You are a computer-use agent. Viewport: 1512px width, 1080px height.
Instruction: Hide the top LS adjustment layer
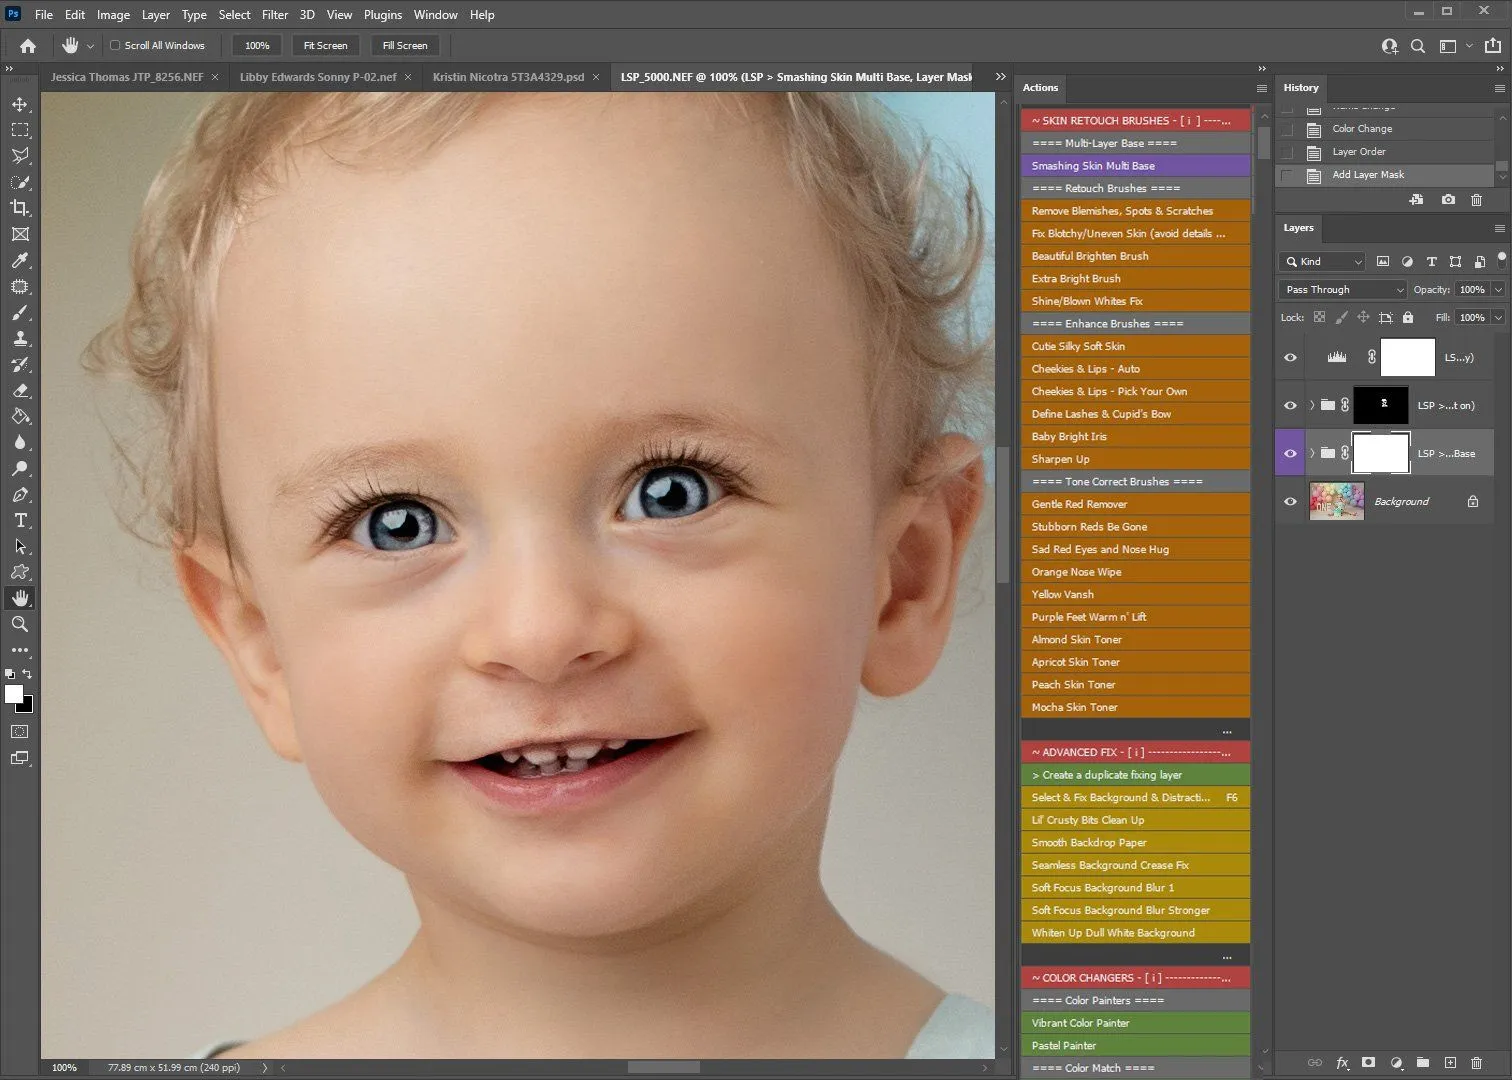click(1290, 358)
